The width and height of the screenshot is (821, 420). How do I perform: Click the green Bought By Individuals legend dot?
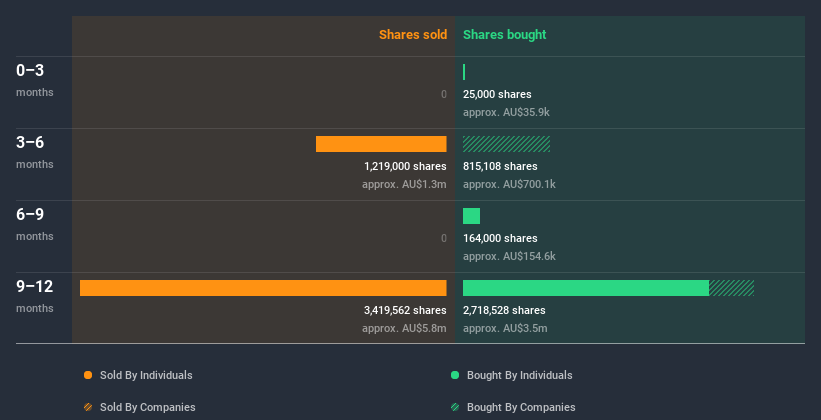455,375
